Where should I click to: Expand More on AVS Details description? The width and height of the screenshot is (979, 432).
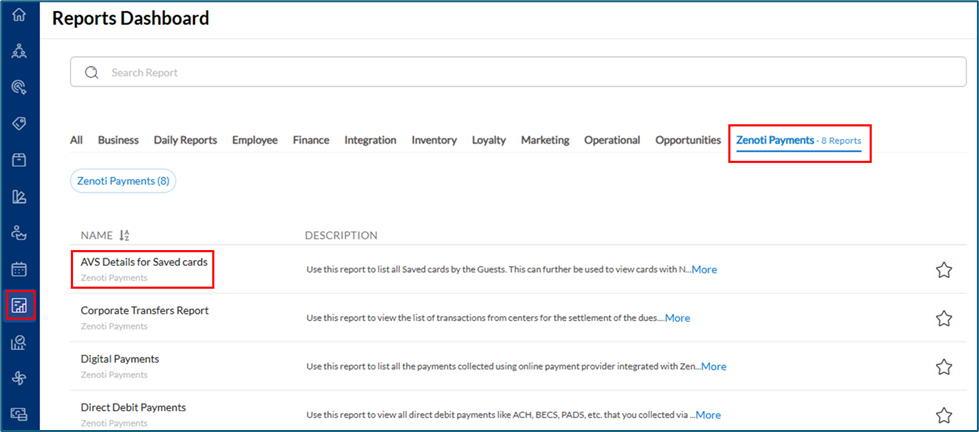[704, 270]
